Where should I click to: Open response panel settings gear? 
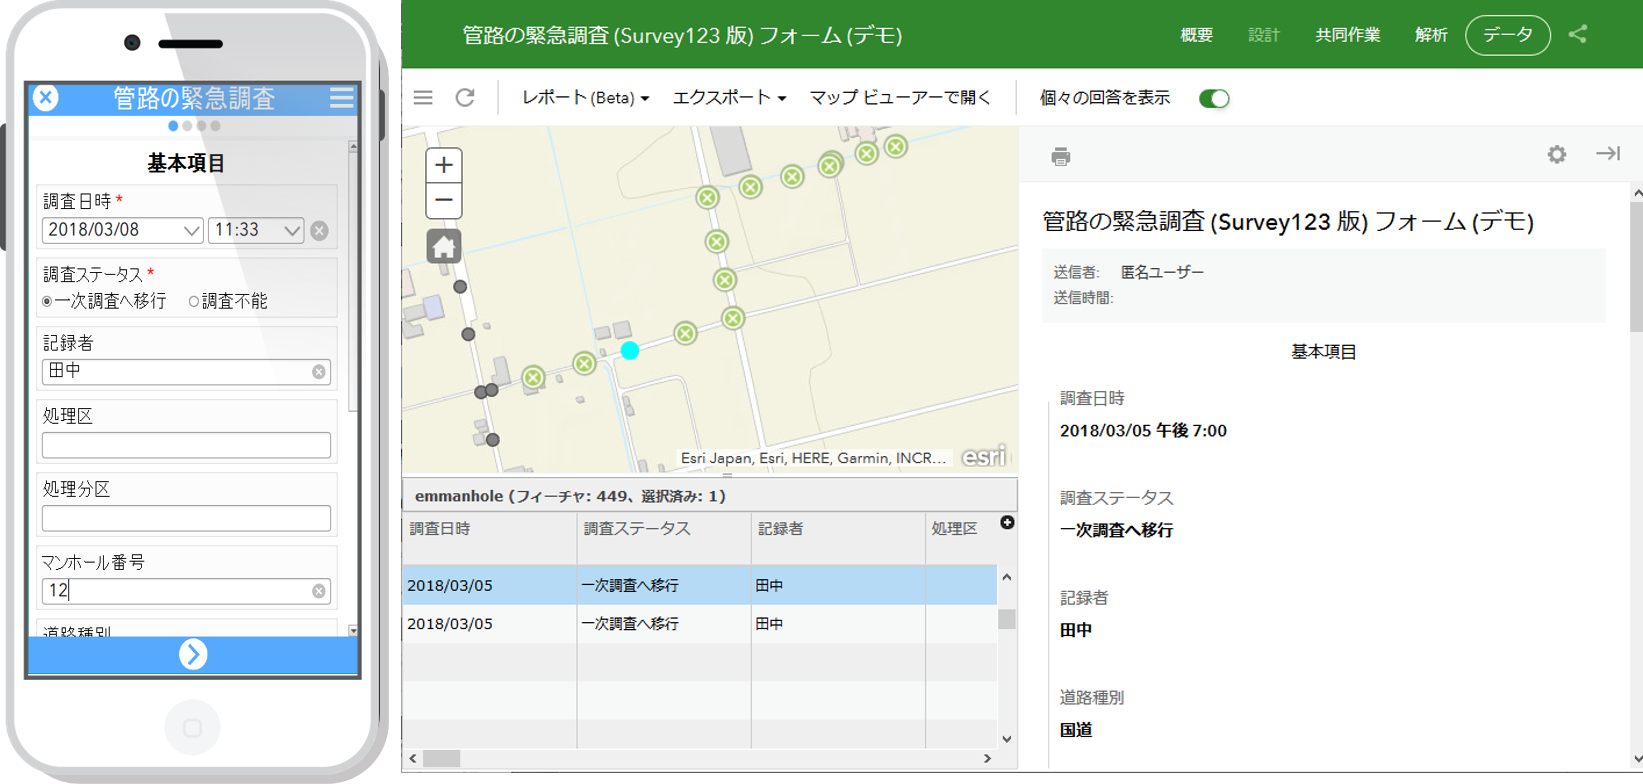point(1556,154)
